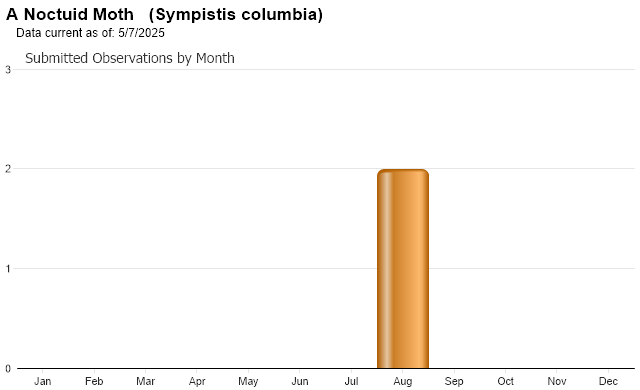Click the y-axis value 1
This screenshot has width=640, height=390.
(x=8, y=269)
